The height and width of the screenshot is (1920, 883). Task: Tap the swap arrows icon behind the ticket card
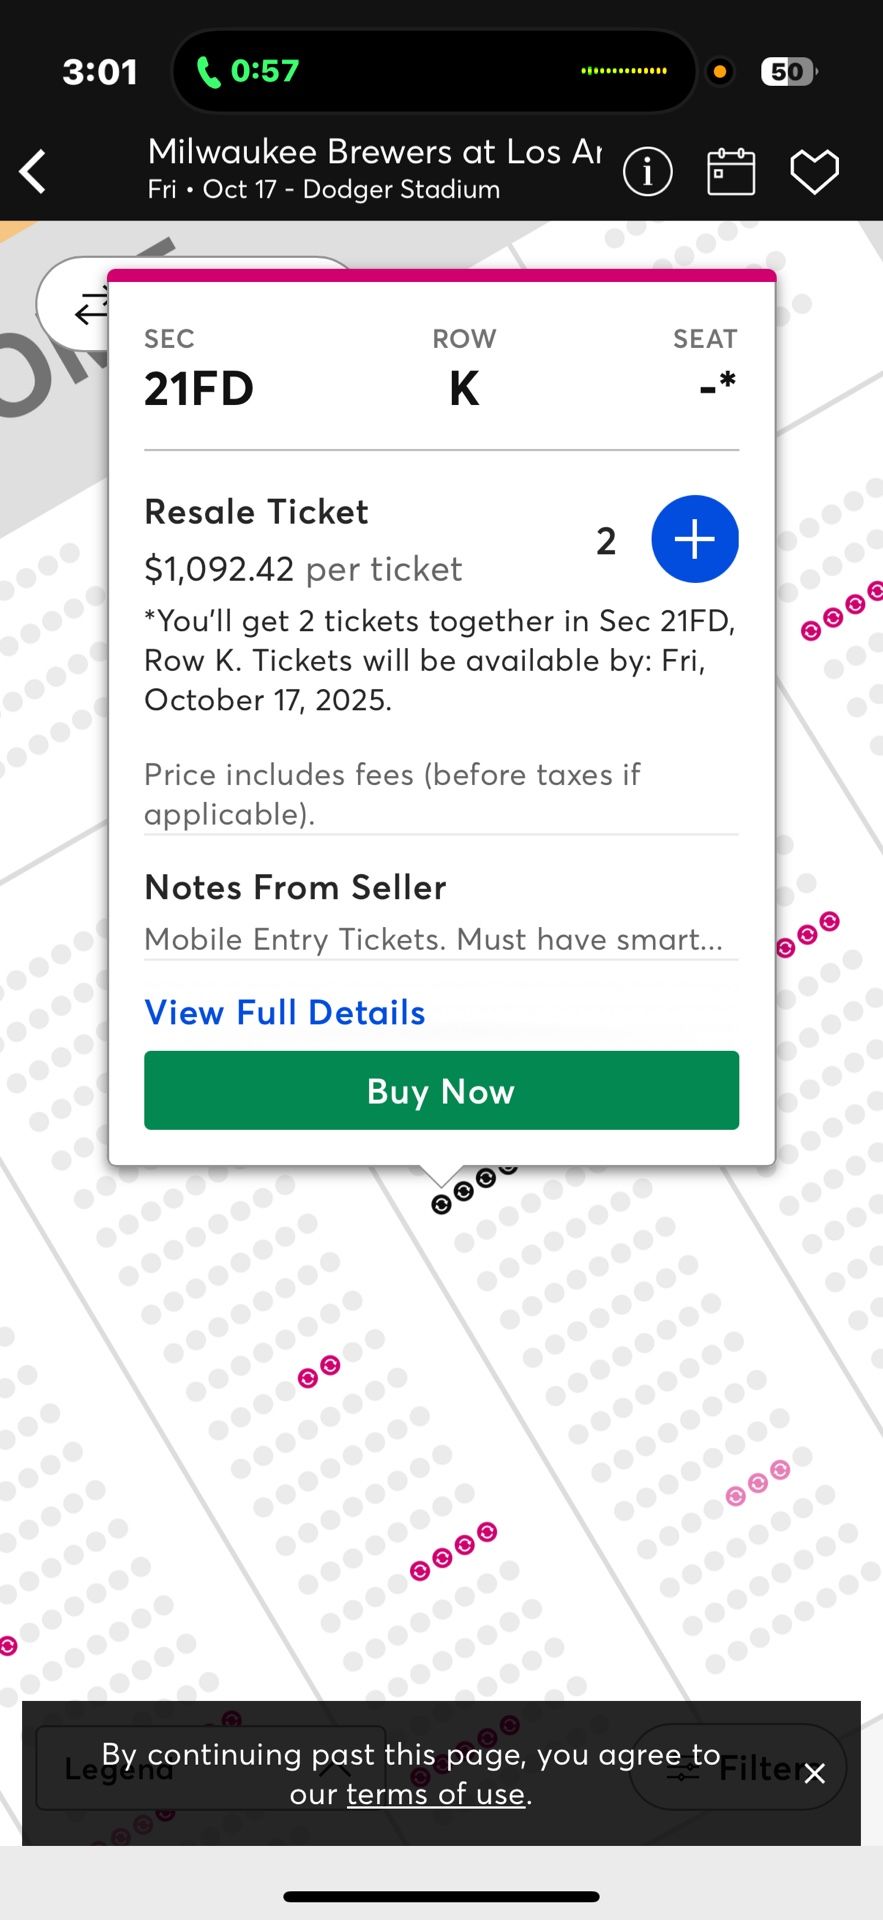coord(90,307)
